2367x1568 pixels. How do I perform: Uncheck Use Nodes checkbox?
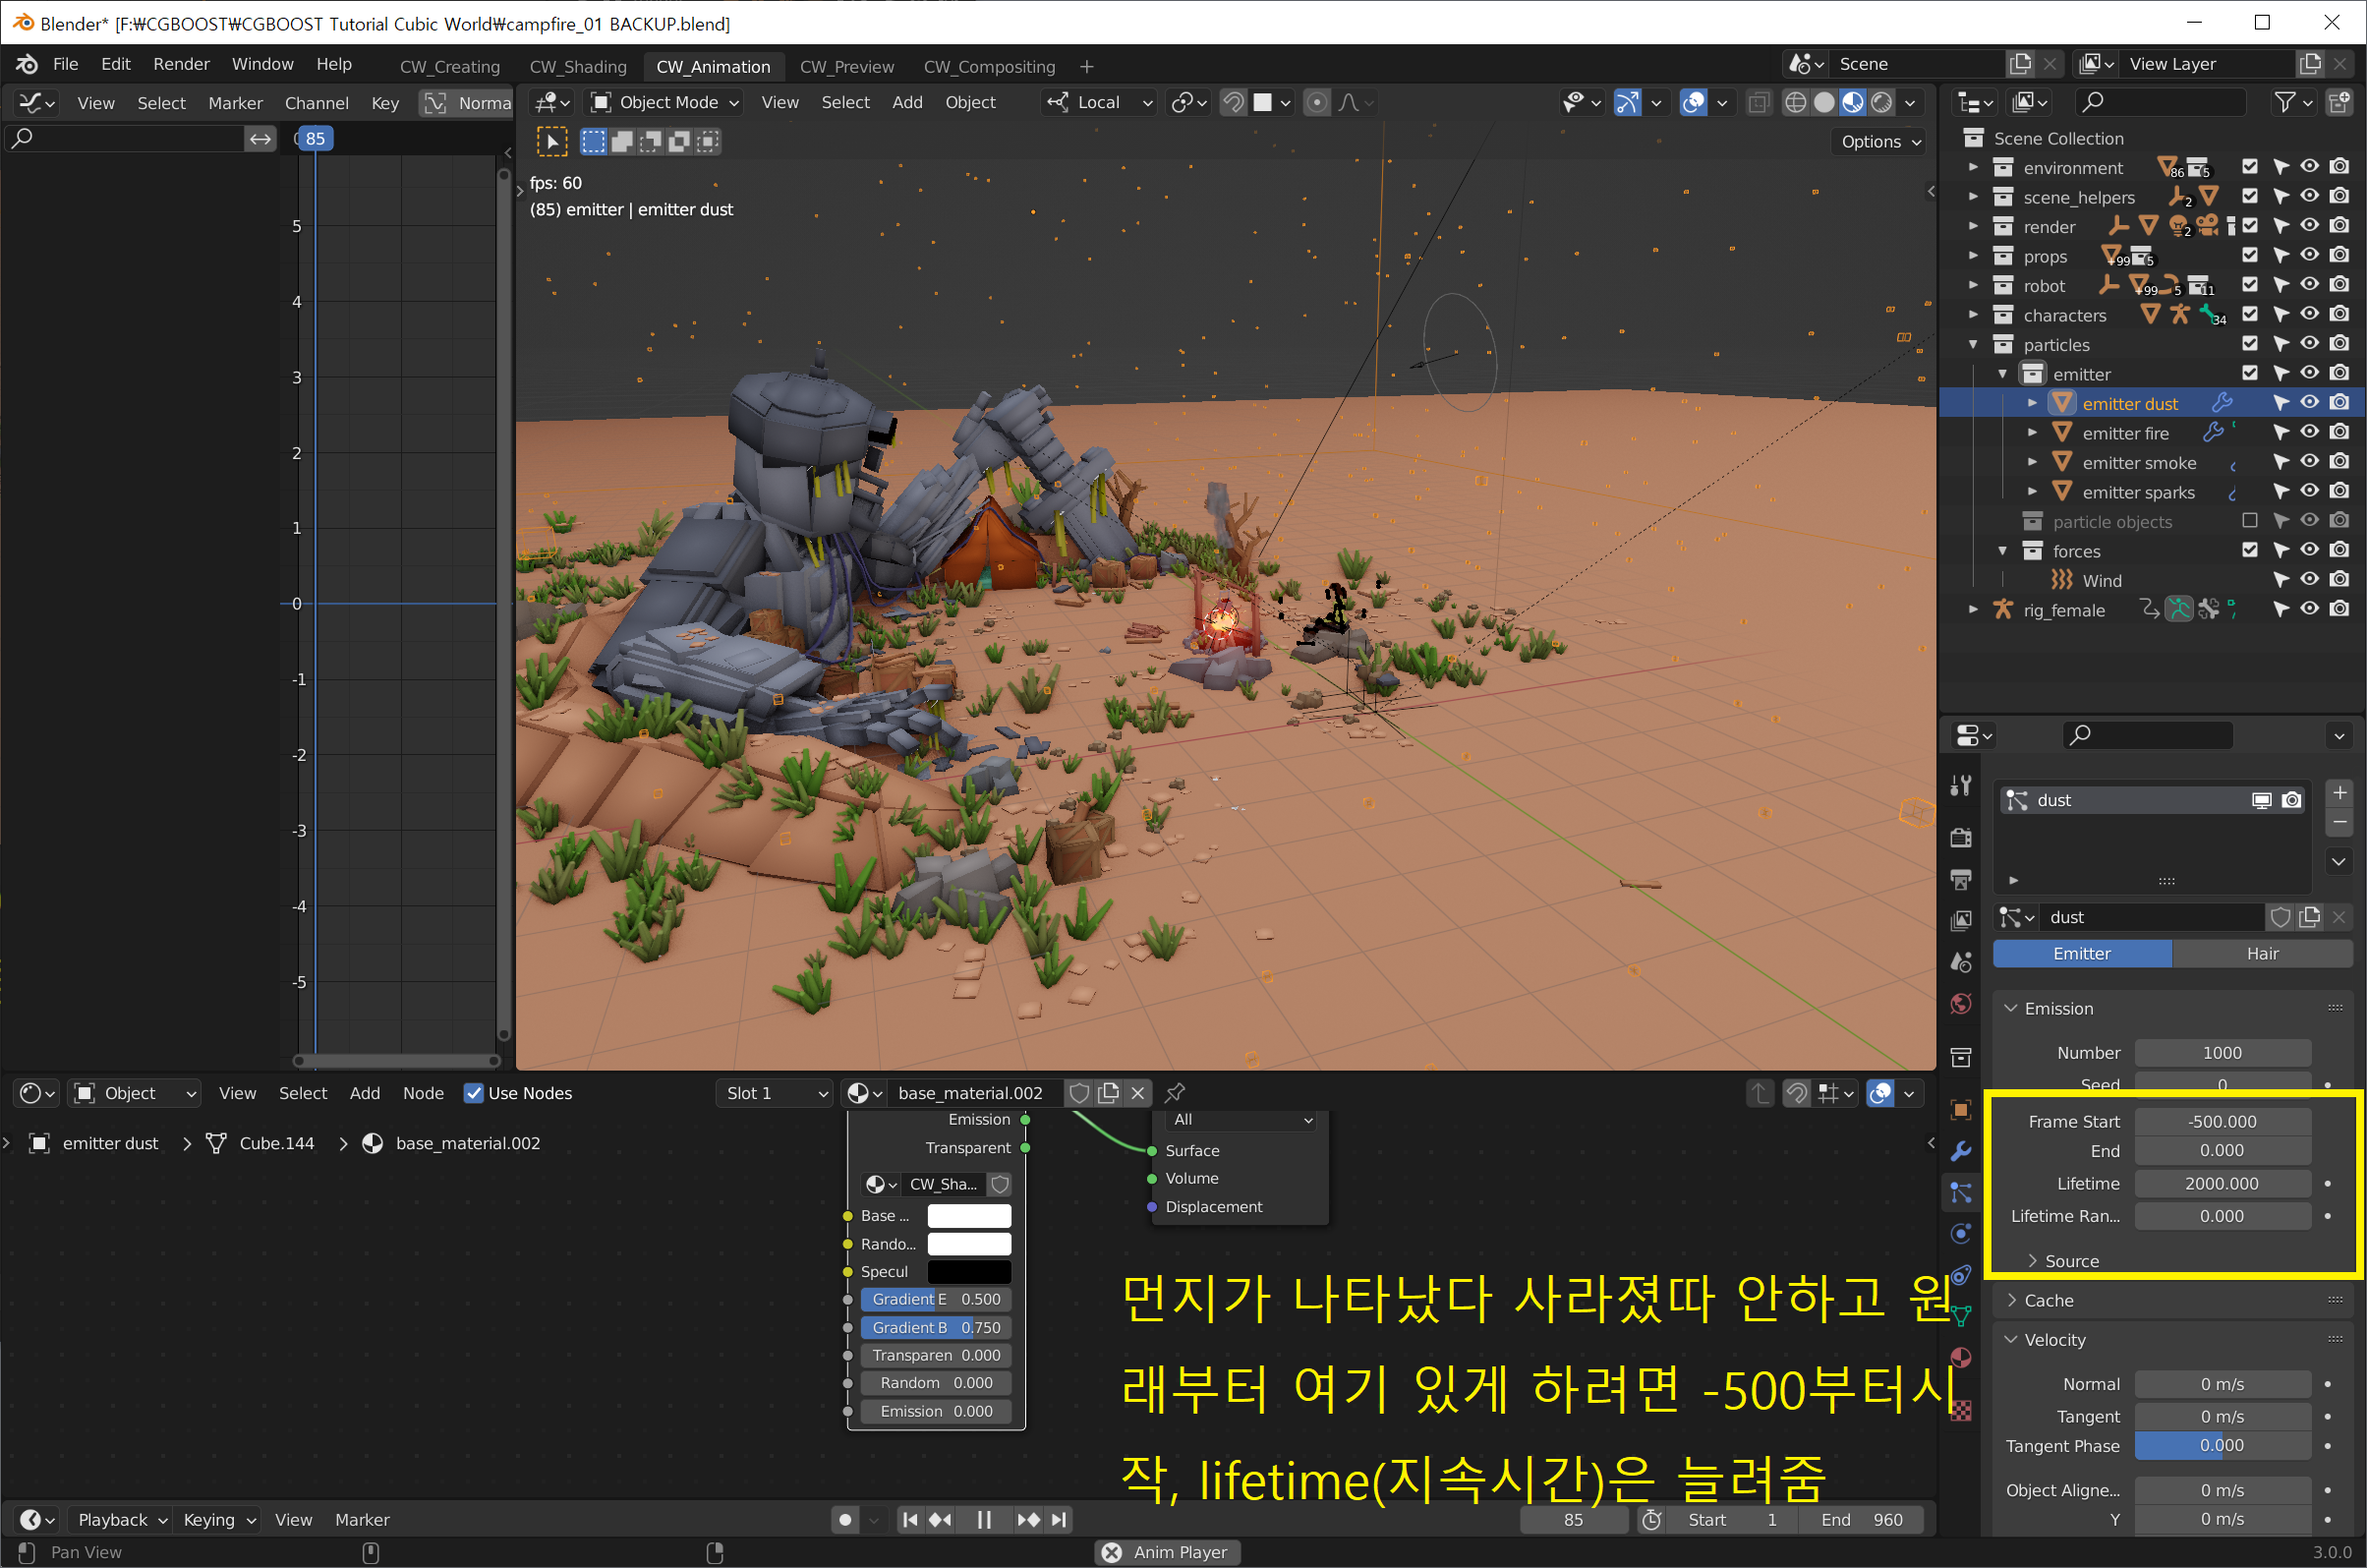pos(474,1093)
